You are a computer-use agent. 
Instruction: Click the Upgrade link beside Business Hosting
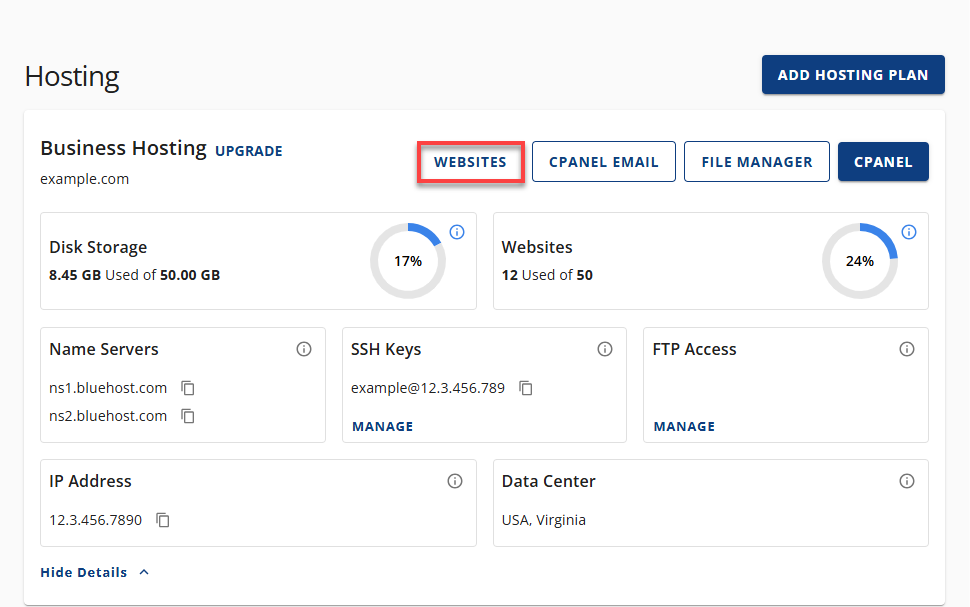coord(249,151)
